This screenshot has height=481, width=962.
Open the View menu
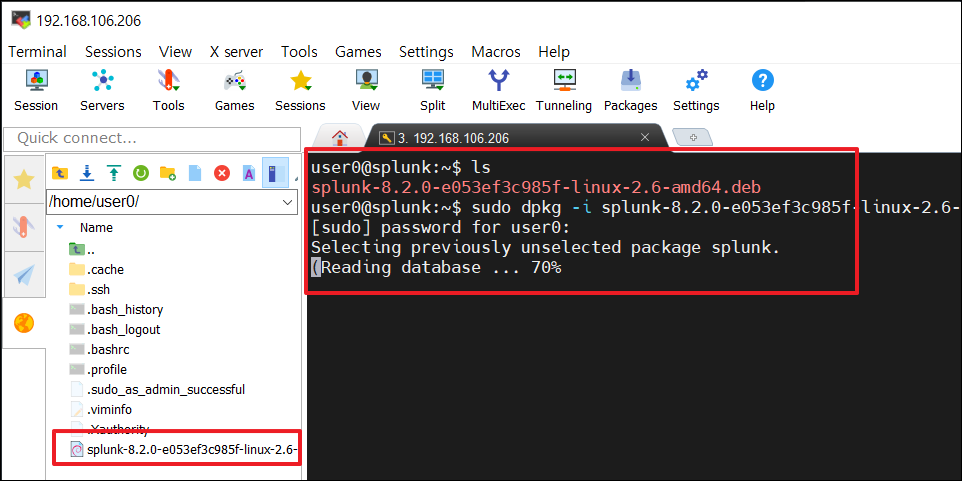tap(175, 52)
